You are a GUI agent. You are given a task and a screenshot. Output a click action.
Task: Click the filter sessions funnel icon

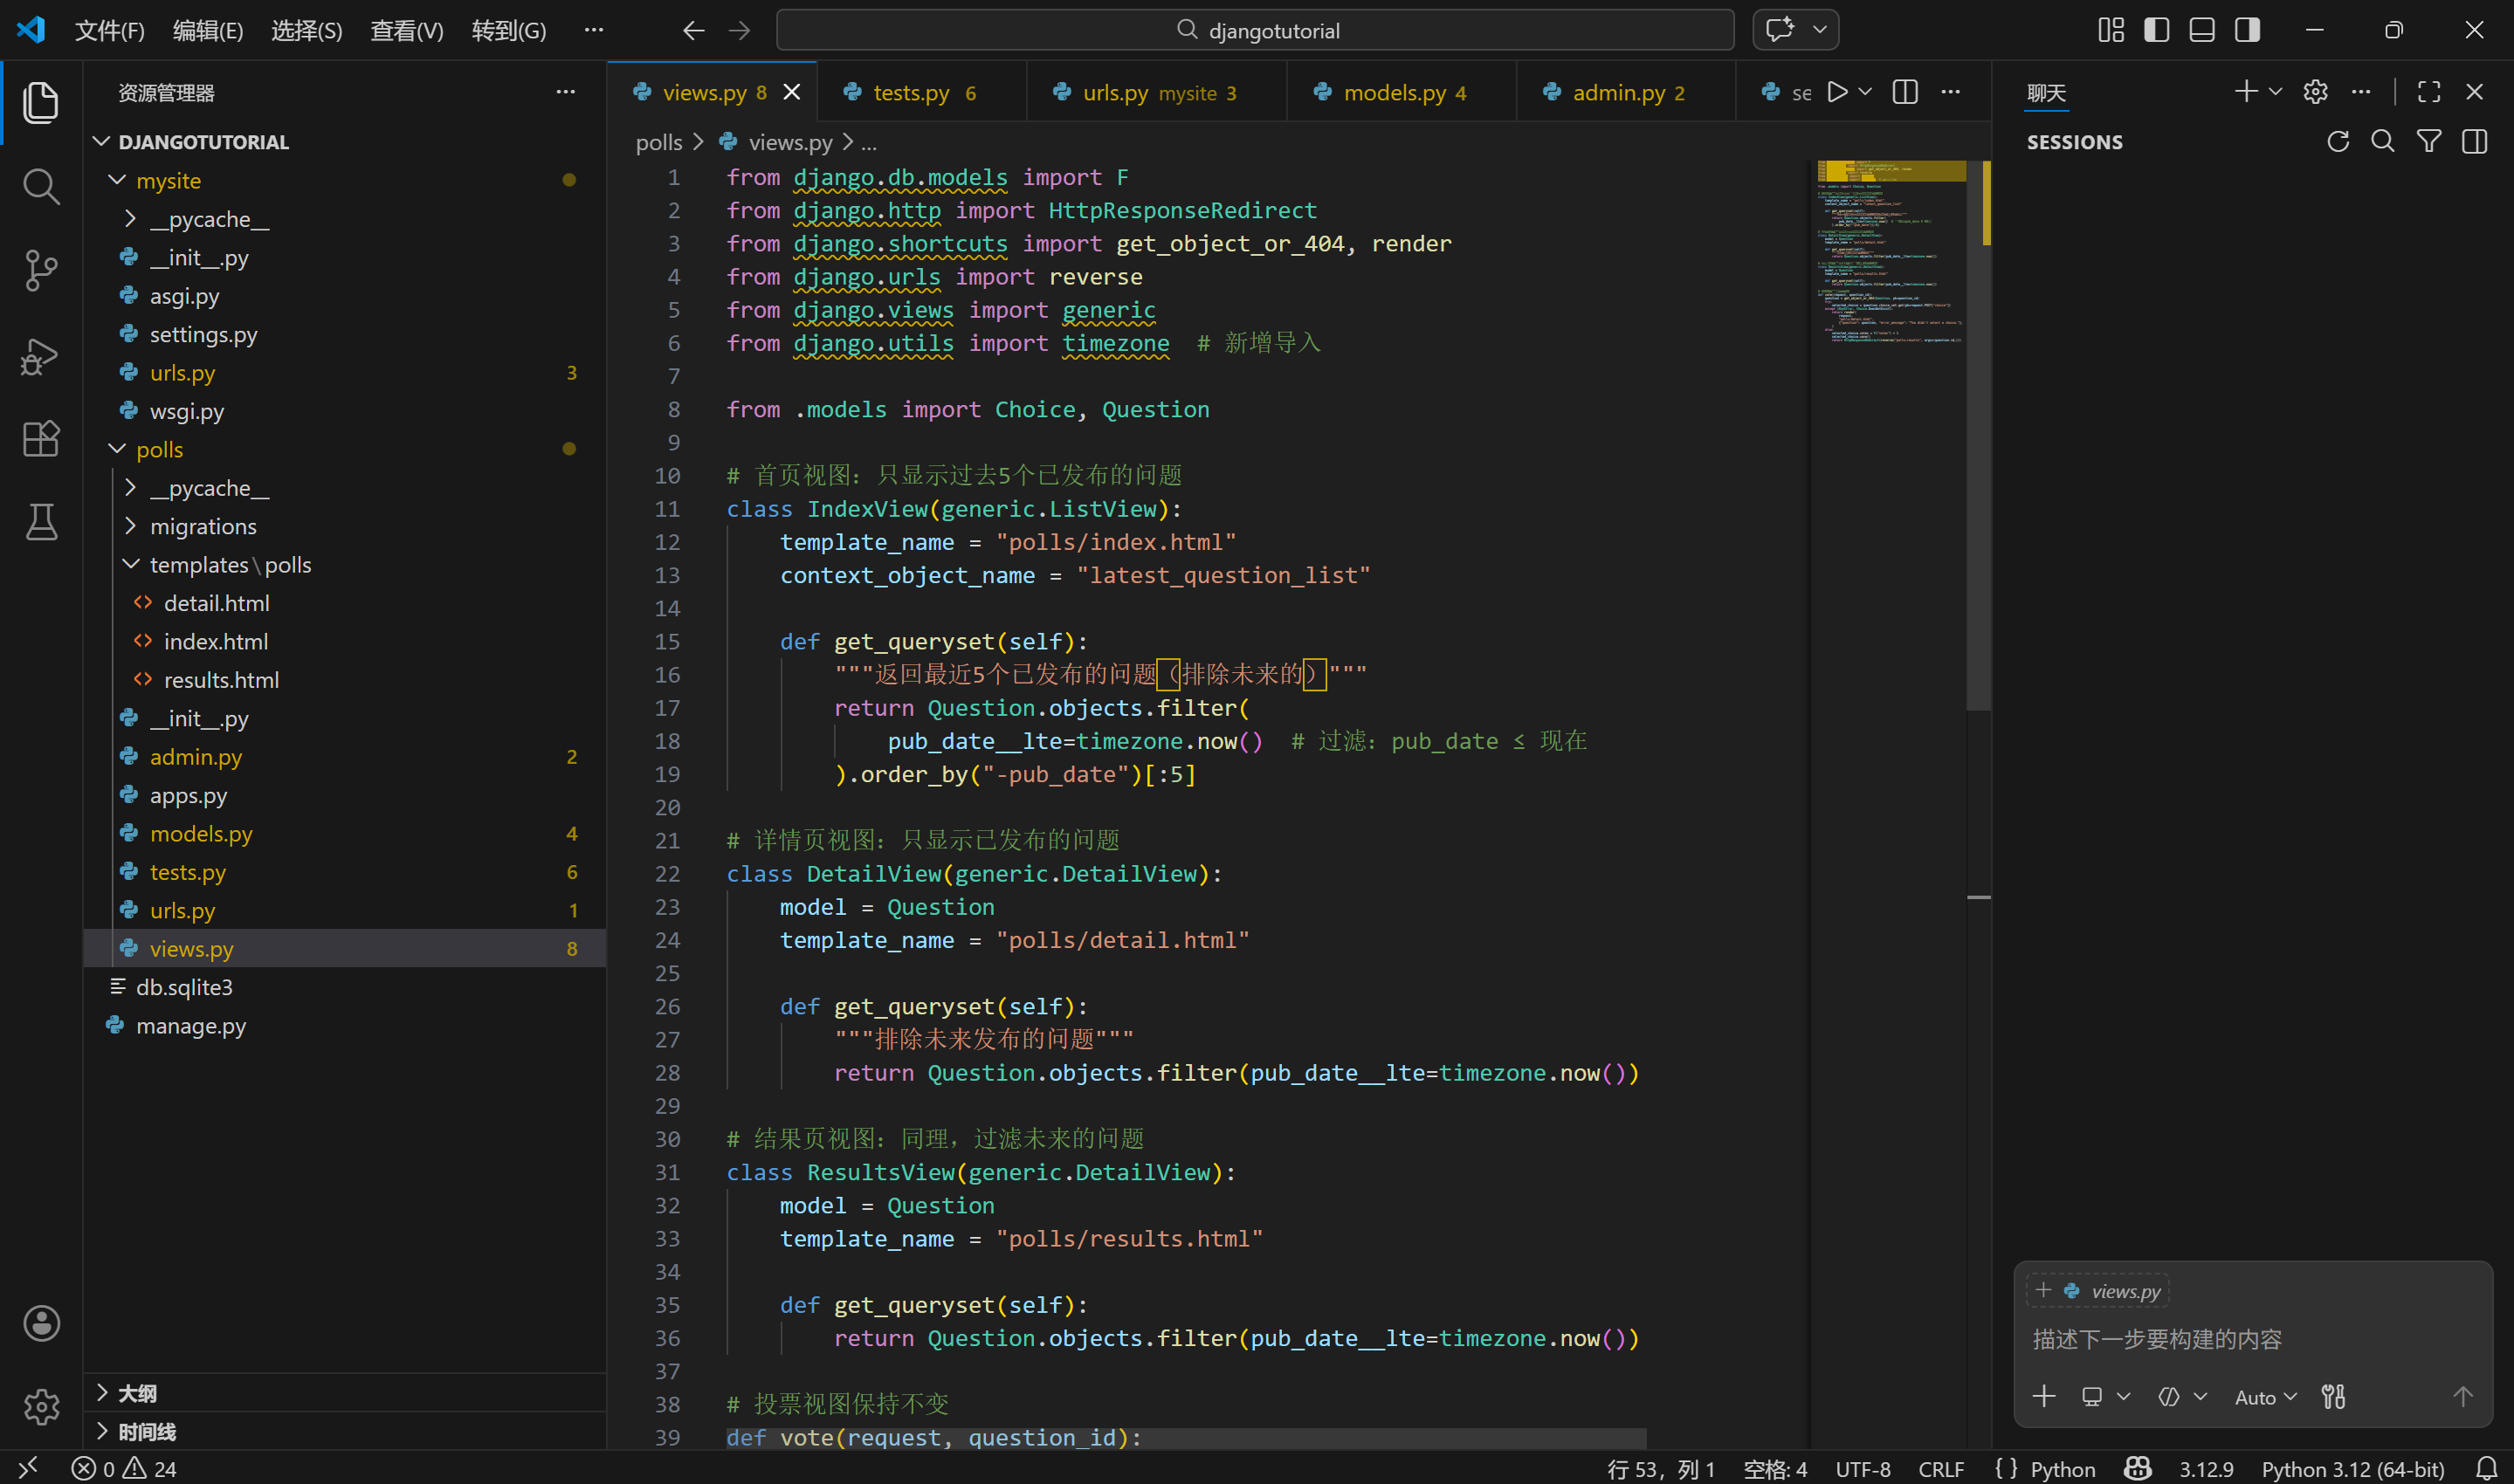coord(2428,141)
